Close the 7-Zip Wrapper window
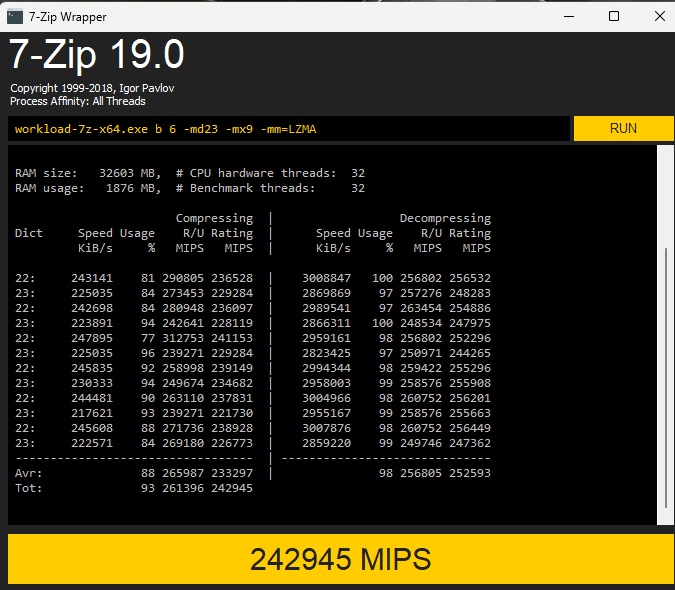675x590 pixels. click(x=660, y=16)
